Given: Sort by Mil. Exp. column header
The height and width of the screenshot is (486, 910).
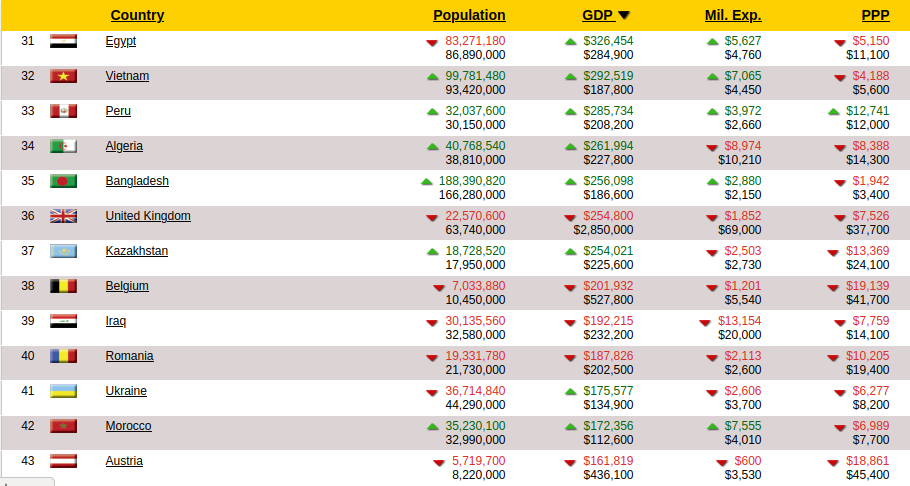Looking at the screenshot, I should [x=733, y=15].
